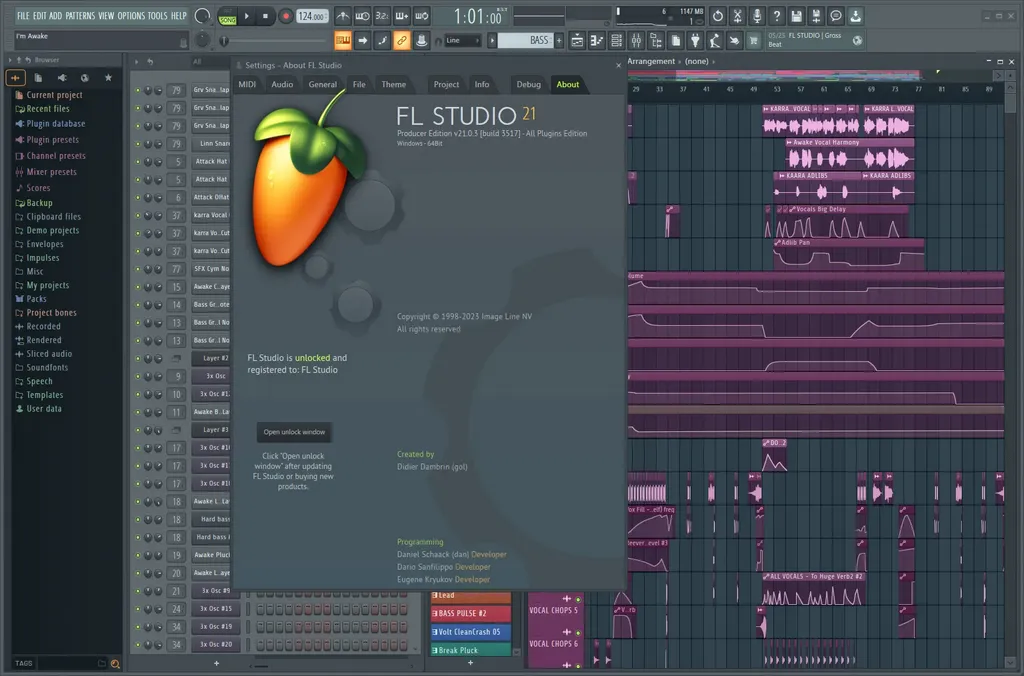Mute the Awake C..aye channel LED
1024x676 pixels.
[x=138, y=287]
